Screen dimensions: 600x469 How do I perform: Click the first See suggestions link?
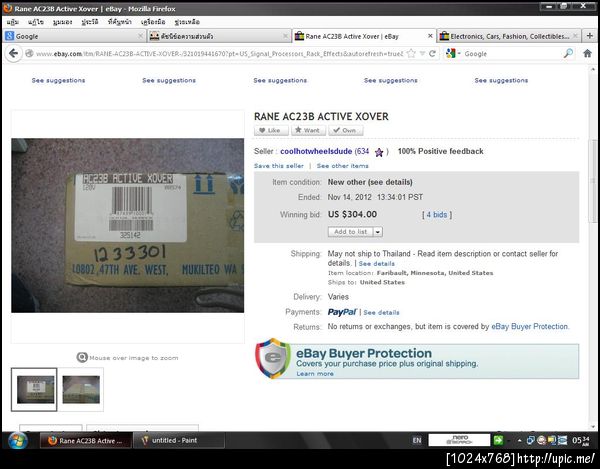point(58,80)
